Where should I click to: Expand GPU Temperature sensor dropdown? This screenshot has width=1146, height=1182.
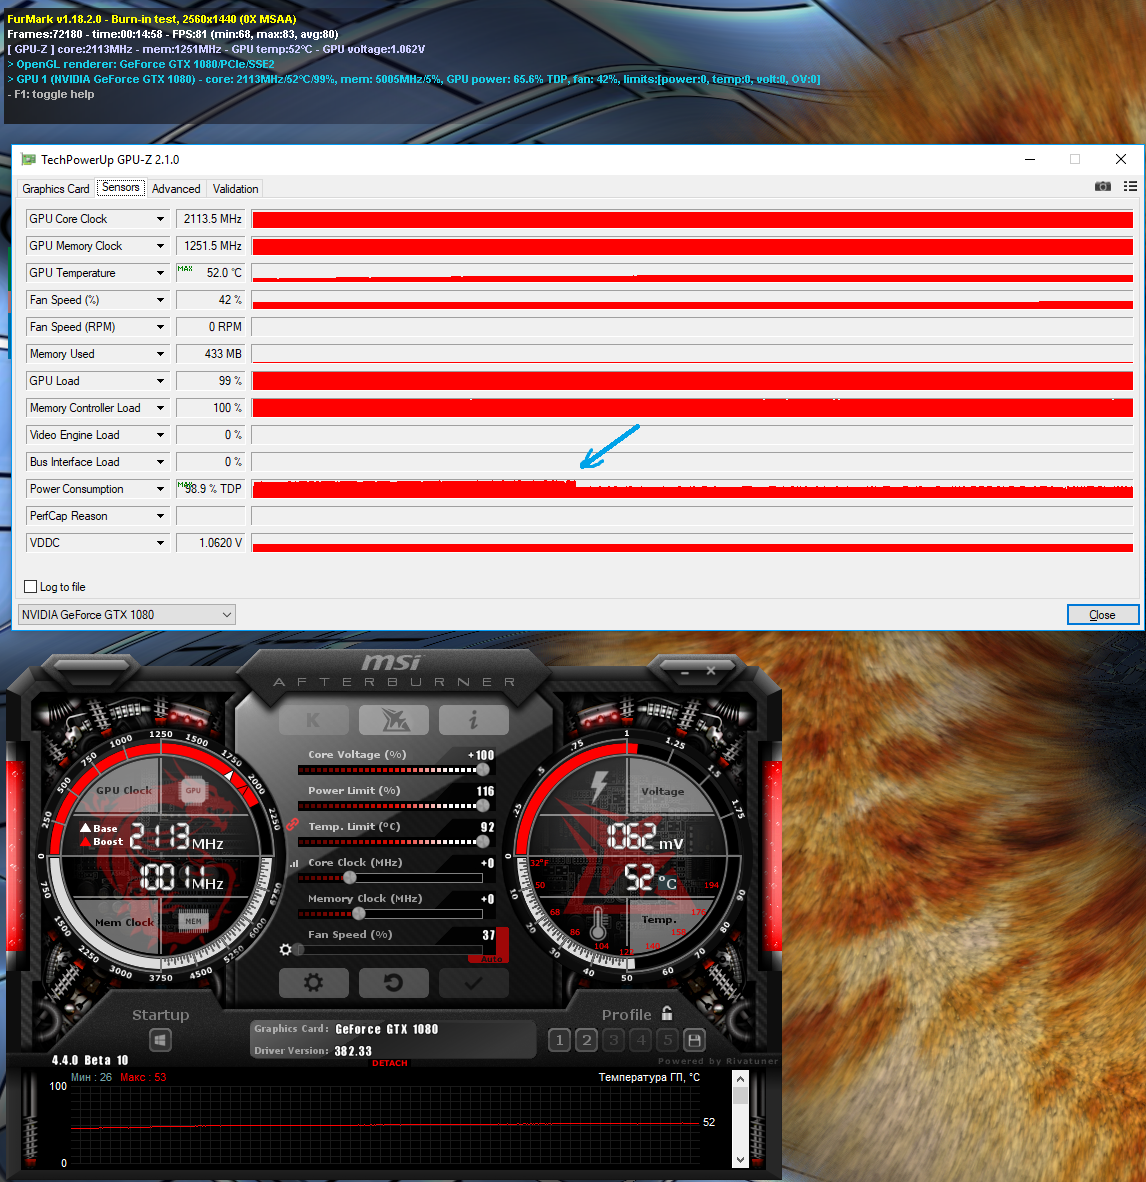point(160,273)
